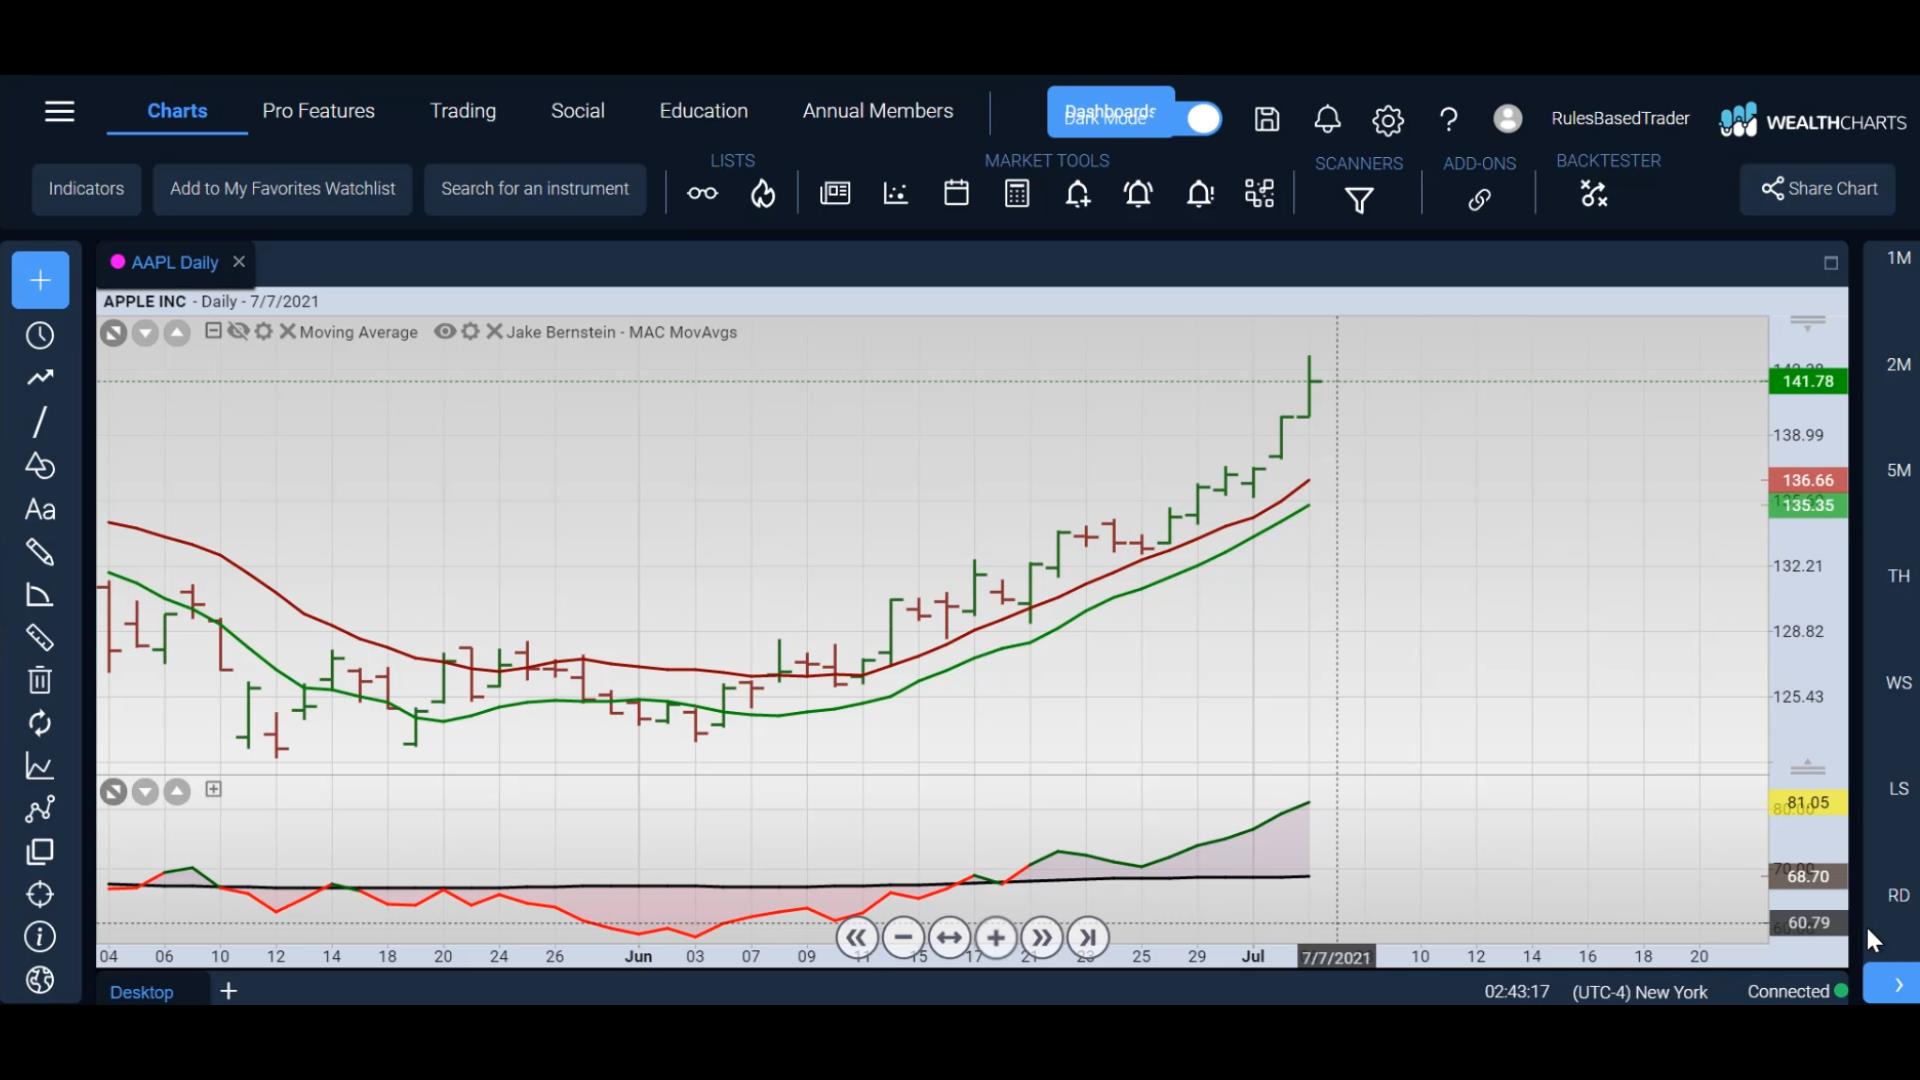
Task: Switch to the Charts menu tab
Action: point(177,111)
